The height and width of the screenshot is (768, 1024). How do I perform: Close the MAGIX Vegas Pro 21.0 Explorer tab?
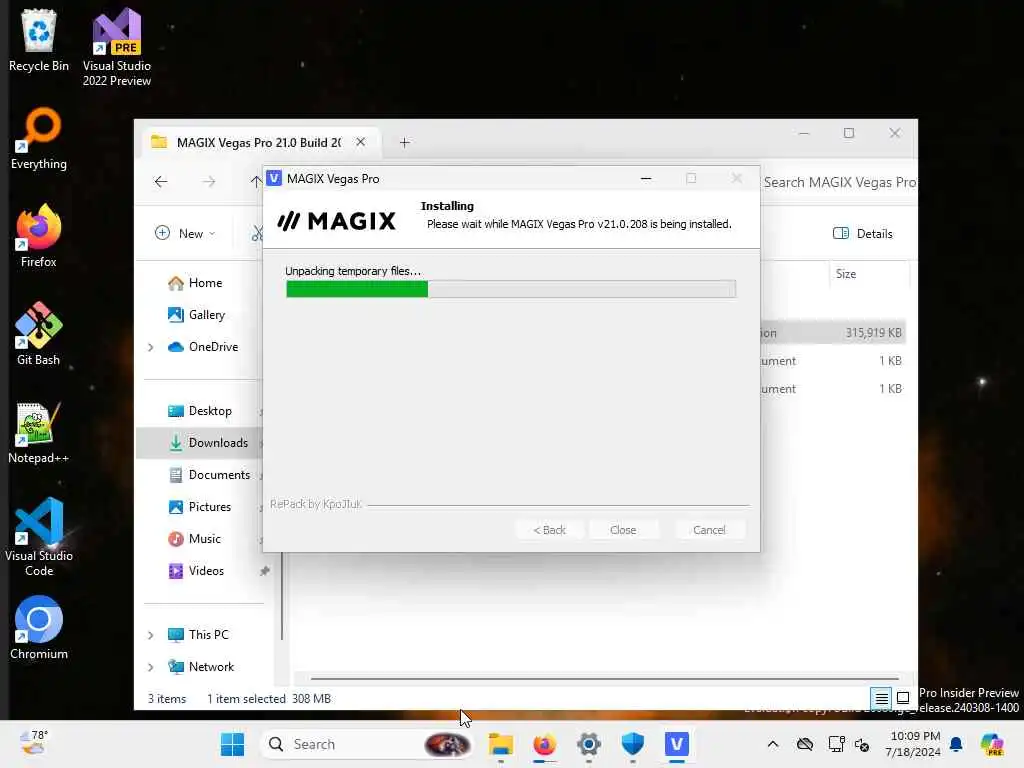pyautogui.click(x=360, y=142)
